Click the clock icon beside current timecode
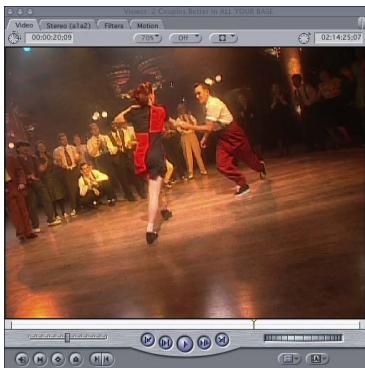 (304, 38)
